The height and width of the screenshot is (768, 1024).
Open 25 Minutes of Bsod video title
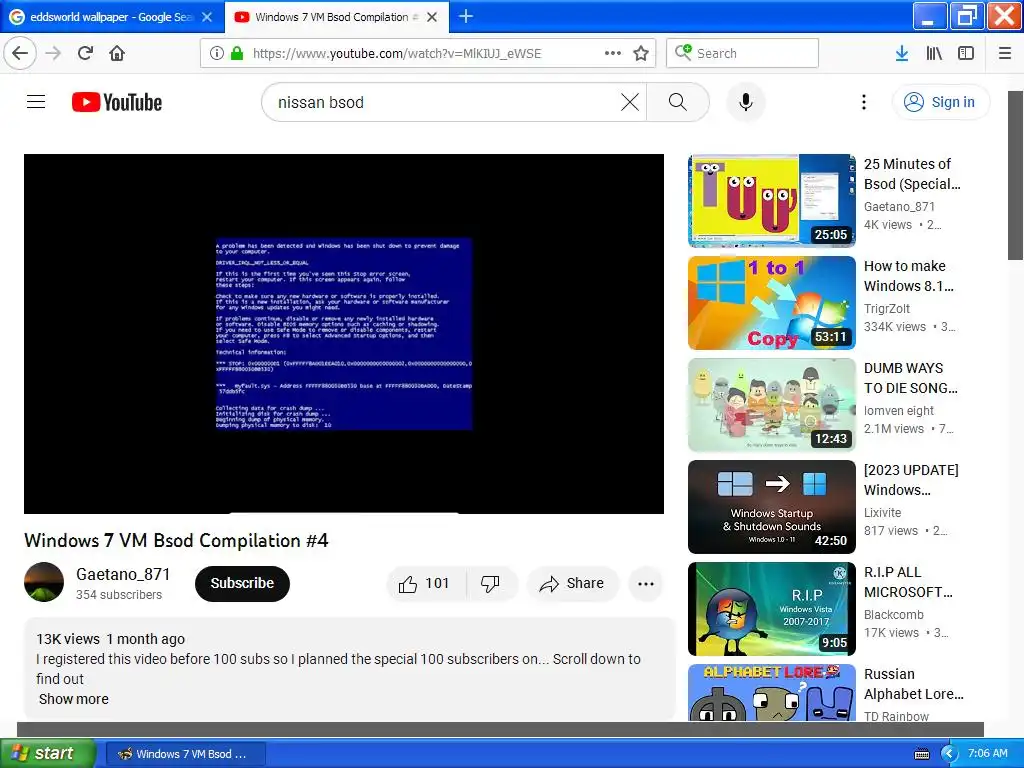pyautogui.click(x=912, y=174)
